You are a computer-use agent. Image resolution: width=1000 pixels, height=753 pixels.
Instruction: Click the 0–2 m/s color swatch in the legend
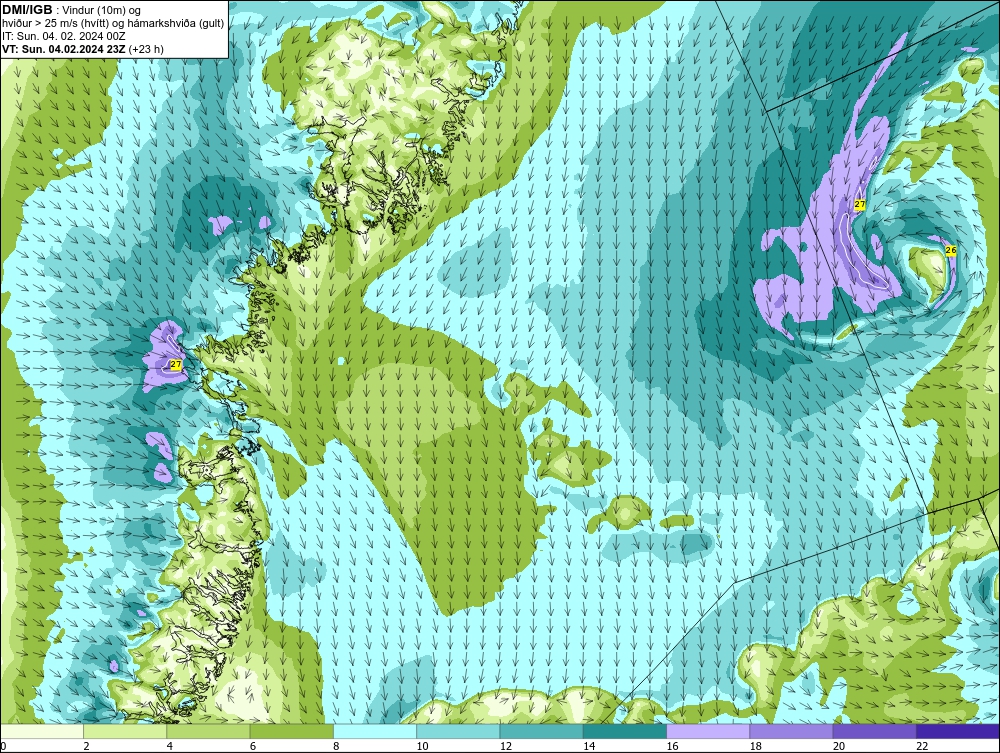[x=41, y=731]
